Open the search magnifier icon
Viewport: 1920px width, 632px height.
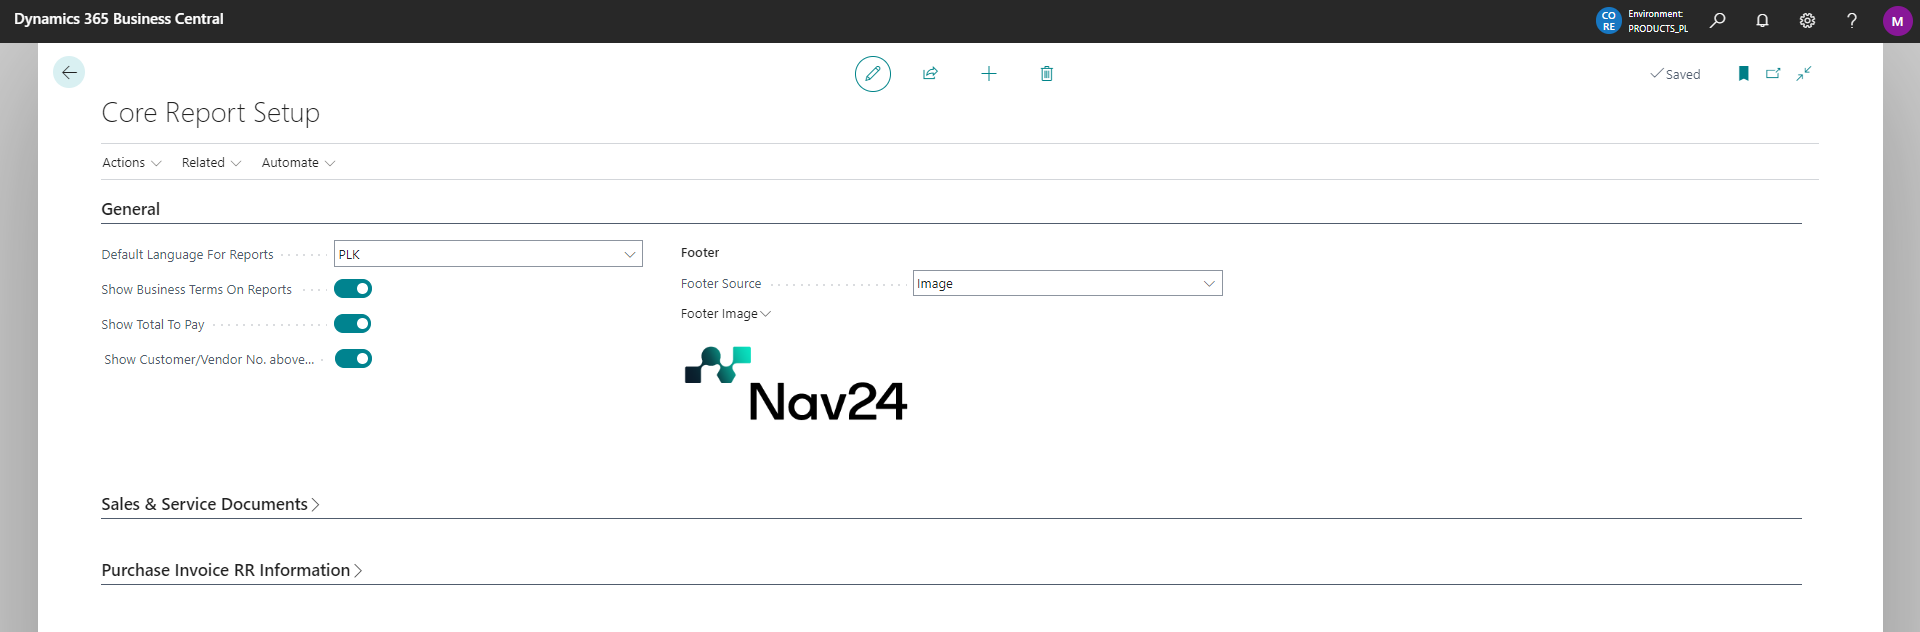point(1718,20)
